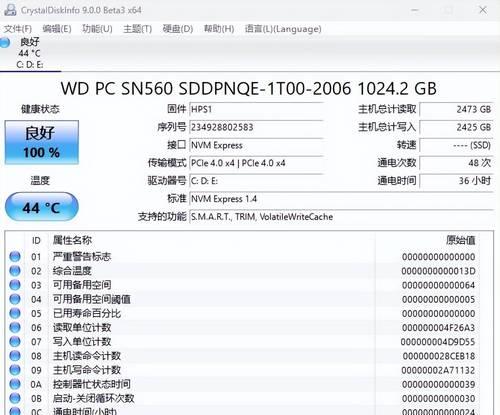Click the 支持的功能 field with S.M.A.R.T., TRIM

coord(341,217)
